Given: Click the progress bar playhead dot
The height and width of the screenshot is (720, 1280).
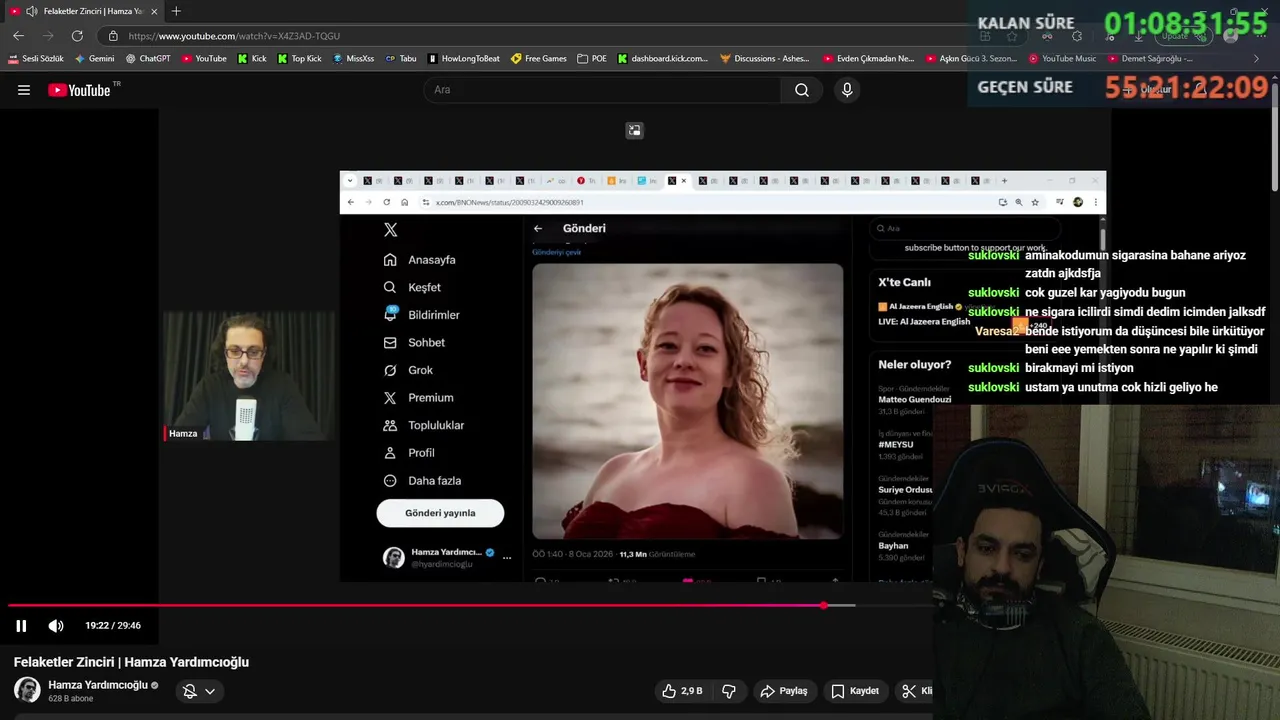Looking at the screenshot, I should tap(823, 605).
